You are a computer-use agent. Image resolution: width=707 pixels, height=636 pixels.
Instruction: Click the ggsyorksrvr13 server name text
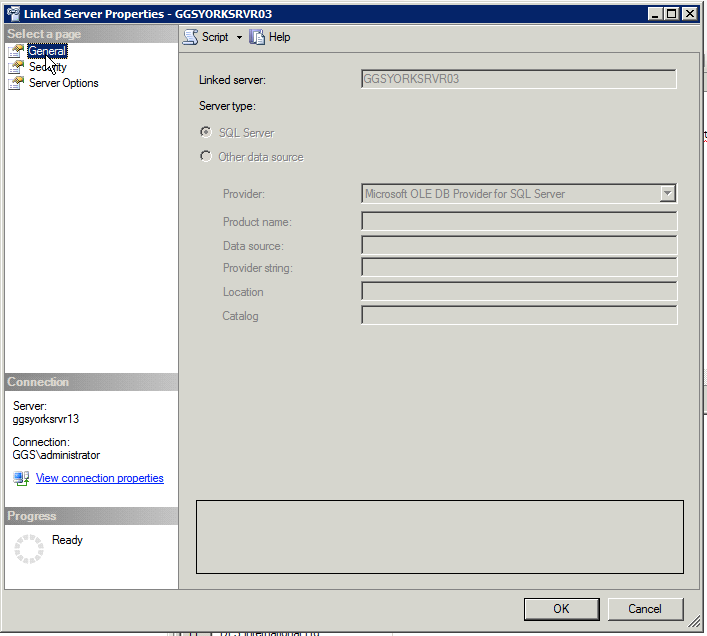46,419
